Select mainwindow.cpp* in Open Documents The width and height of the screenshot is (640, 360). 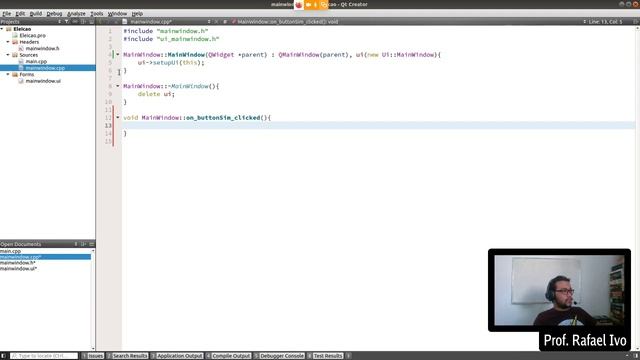(45, 257)
